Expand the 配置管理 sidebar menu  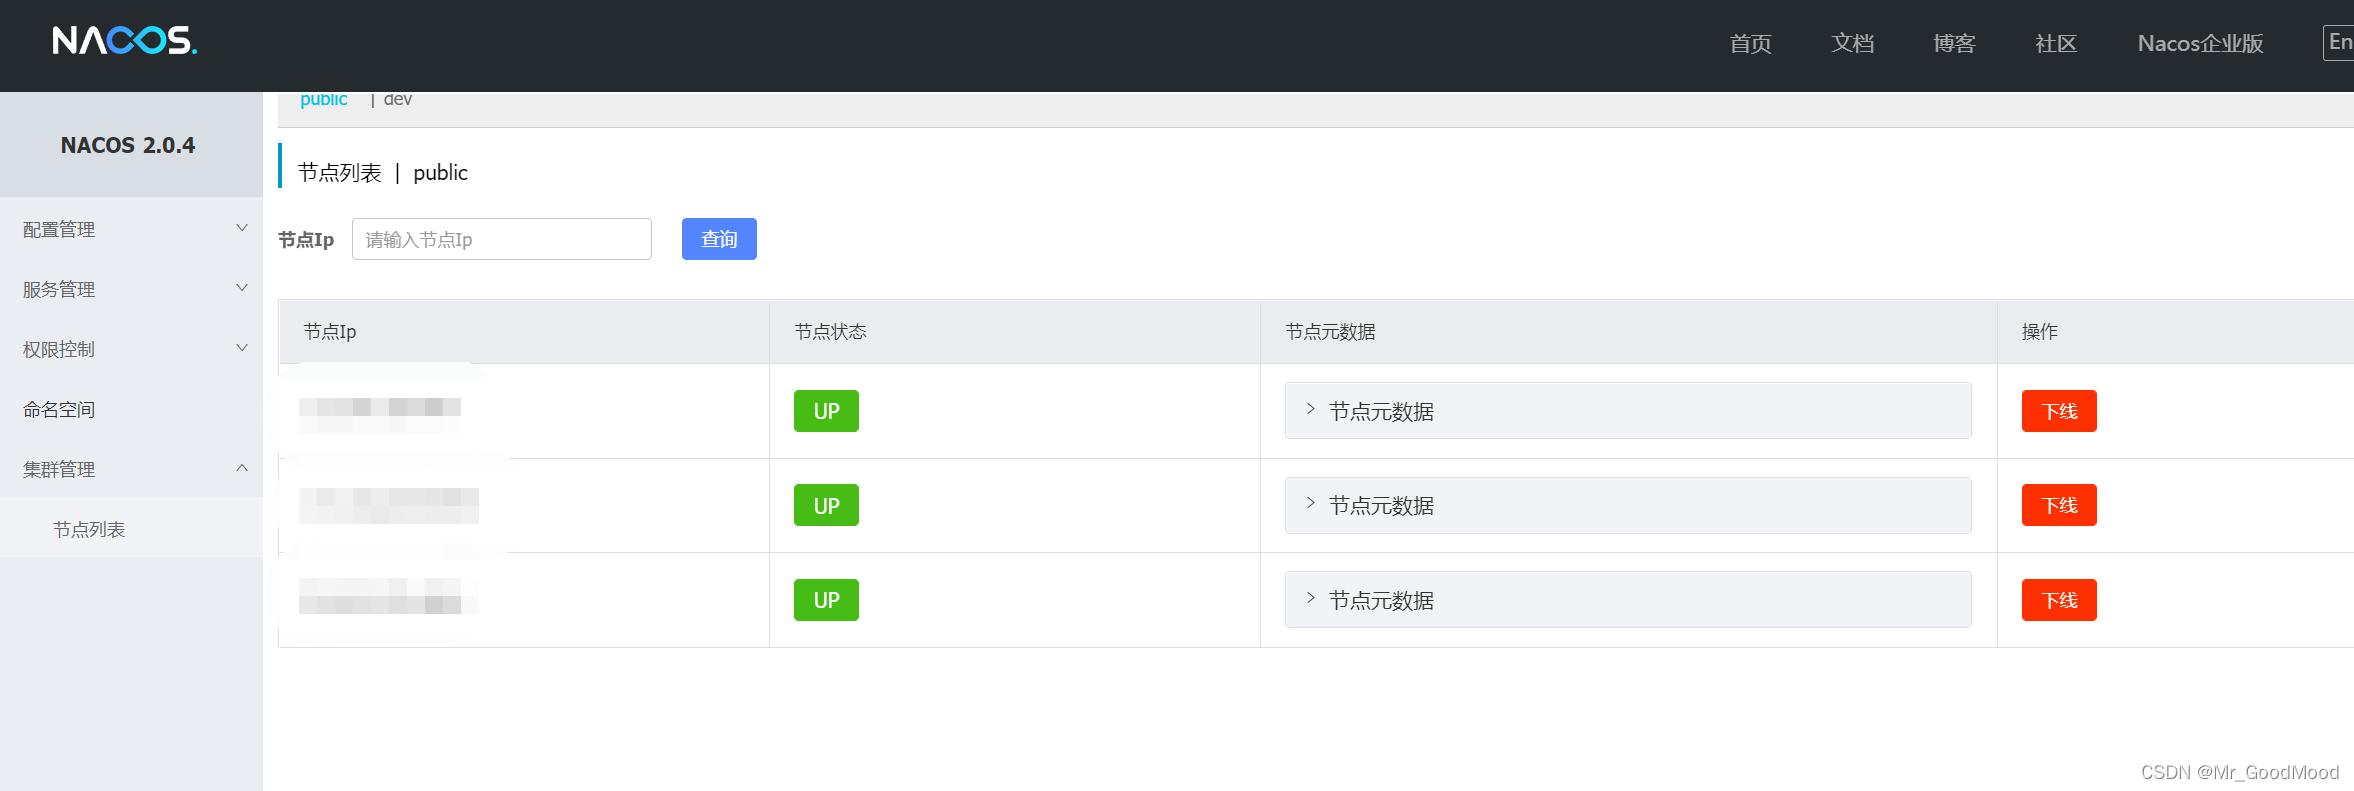[x=130, y=229]
